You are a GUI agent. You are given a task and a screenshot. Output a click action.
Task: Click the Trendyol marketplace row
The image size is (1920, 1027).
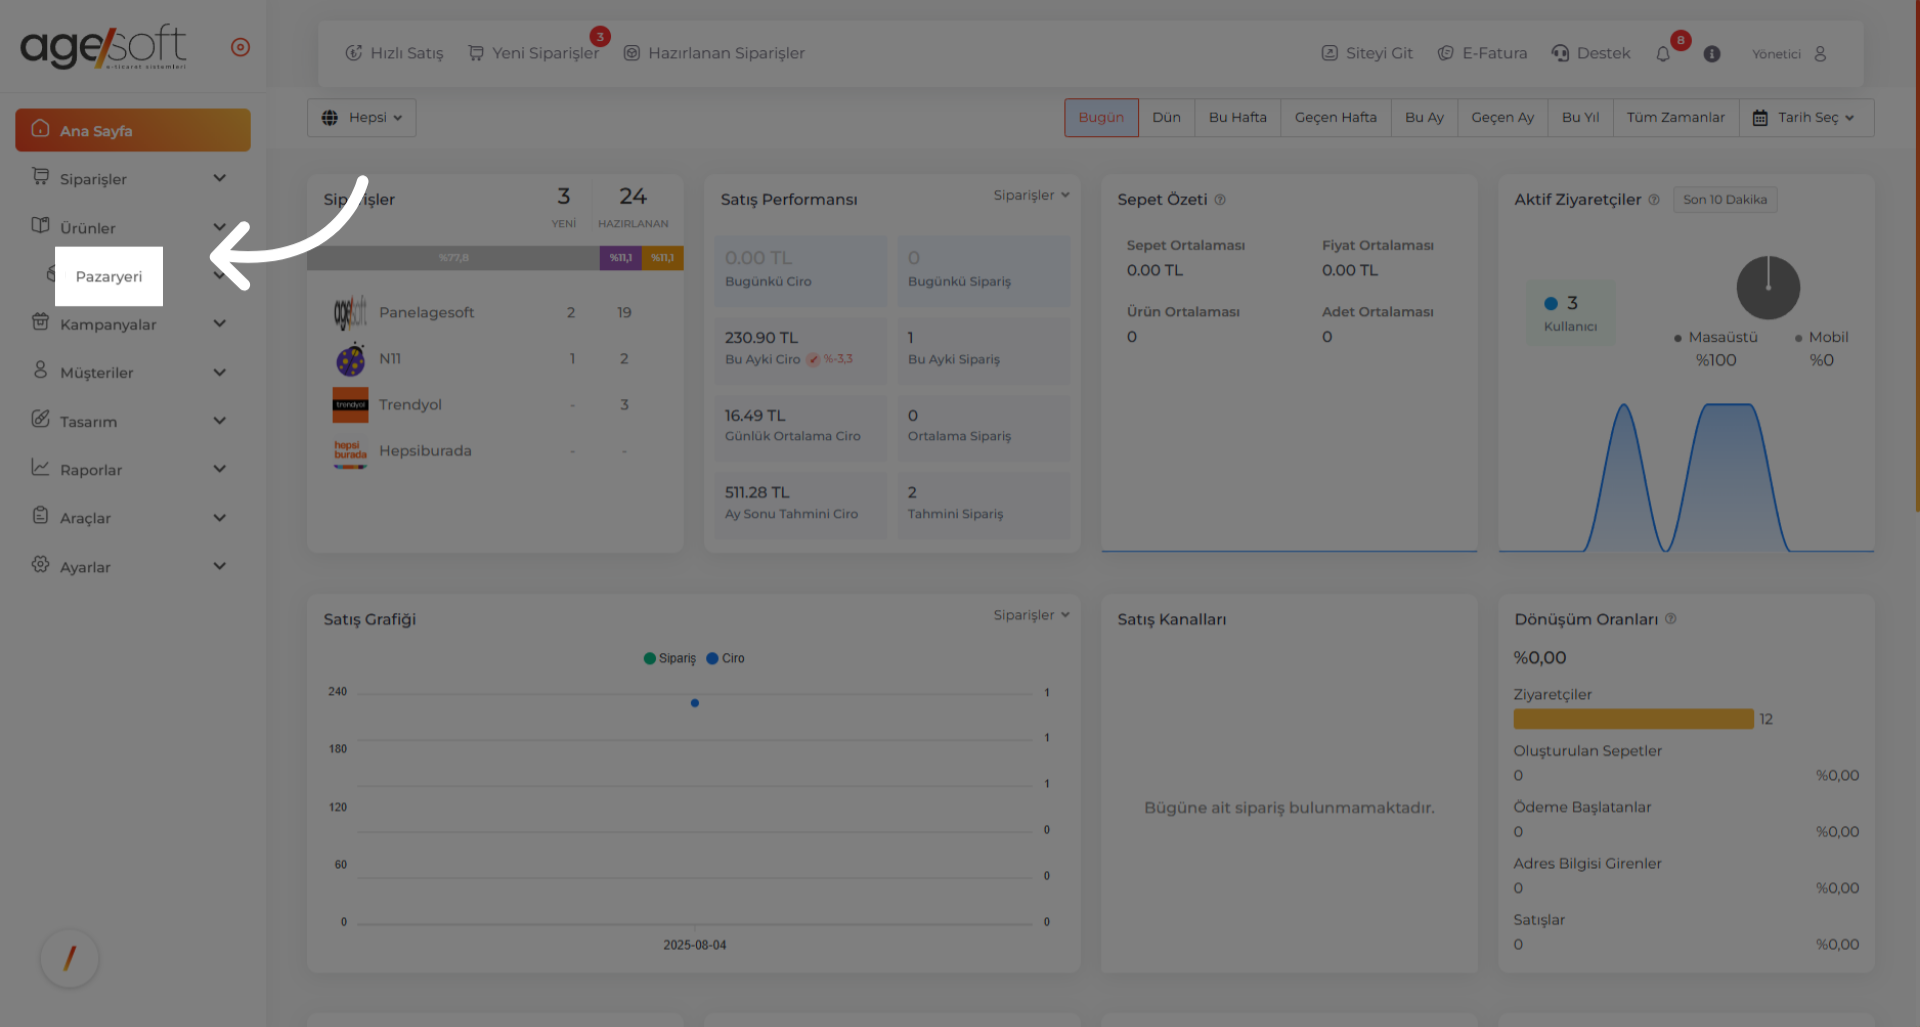pos(495,404)
